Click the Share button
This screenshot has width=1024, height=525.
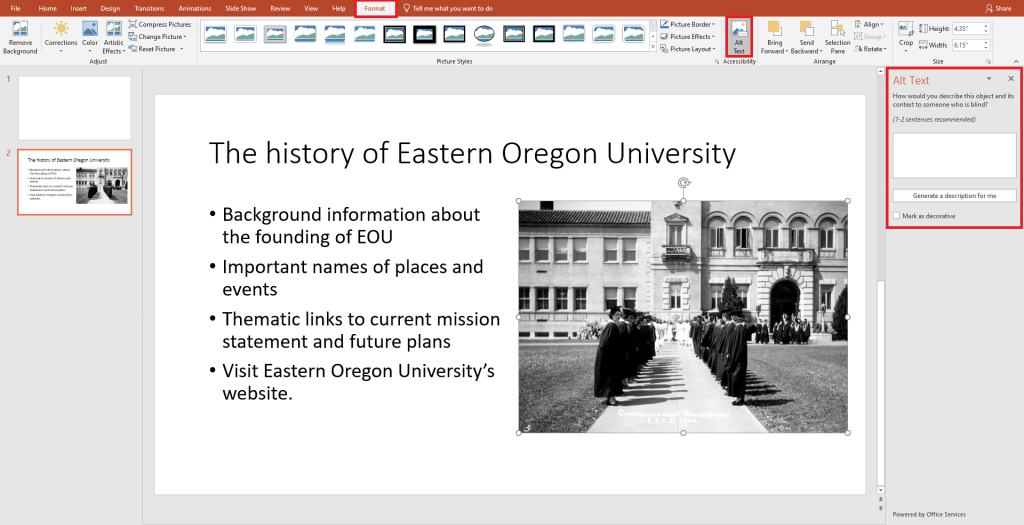click(997, 8)
